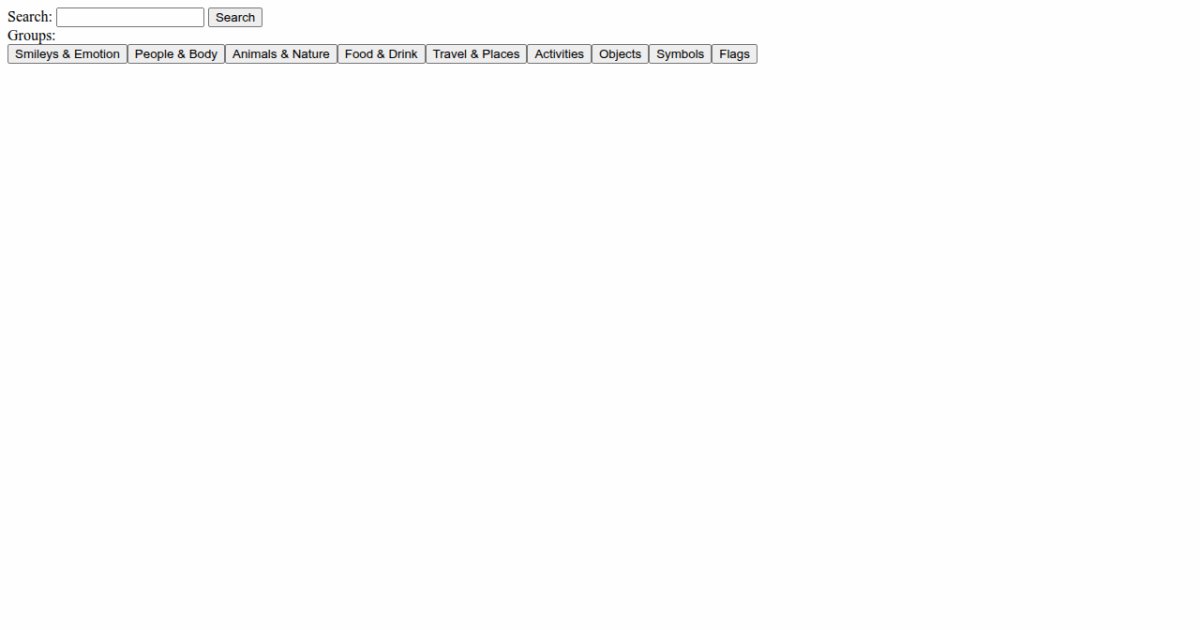The height and width of the screenshot is (630, 1200).
Task: Select the Symbols group
Action: point(680,54)
